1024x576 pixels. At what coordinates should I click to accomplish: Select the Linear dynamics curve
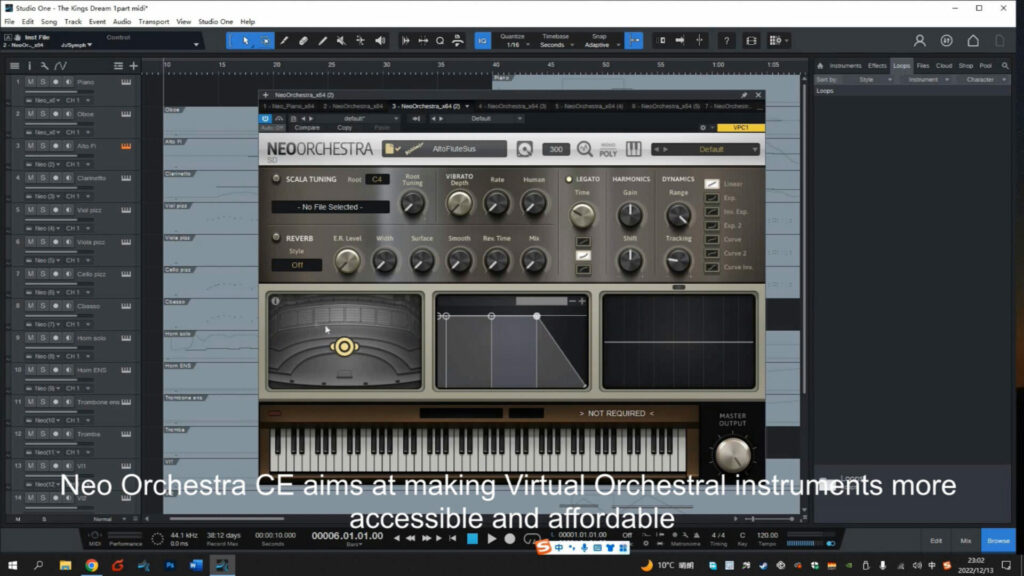click(x=712, y=184)
